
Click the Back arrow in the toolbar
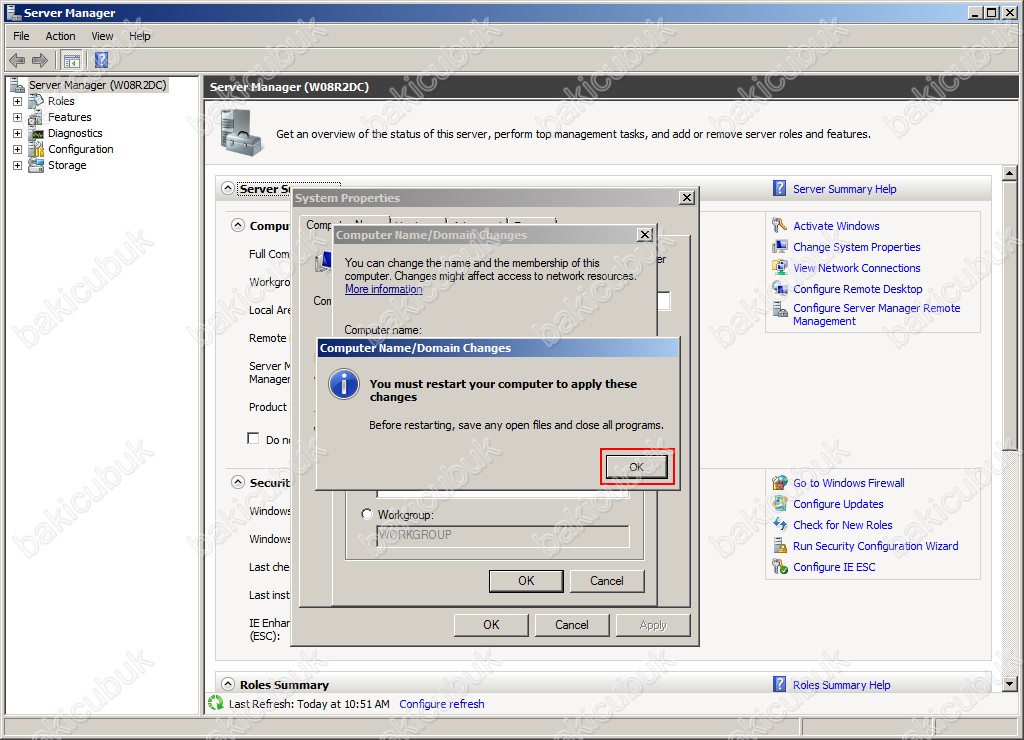click(x=17, y=61)
